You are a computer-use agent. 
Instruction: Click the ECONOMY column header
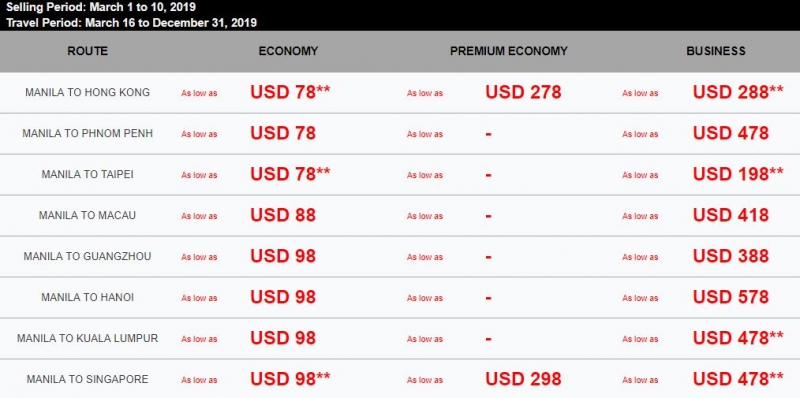point(288,51)
